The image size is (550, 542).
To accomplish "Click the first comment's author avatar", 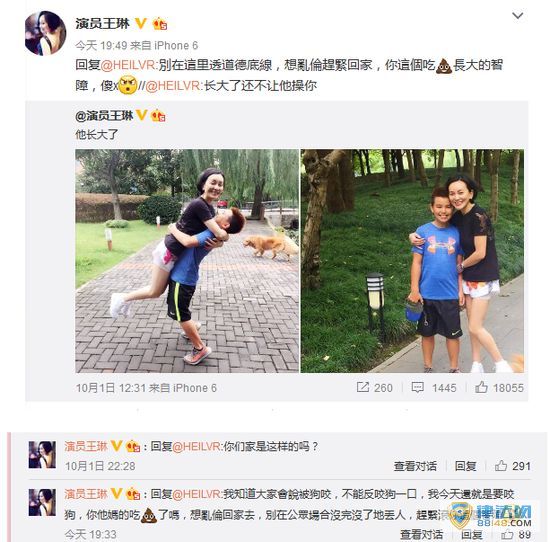I will (x=42, y=455).
